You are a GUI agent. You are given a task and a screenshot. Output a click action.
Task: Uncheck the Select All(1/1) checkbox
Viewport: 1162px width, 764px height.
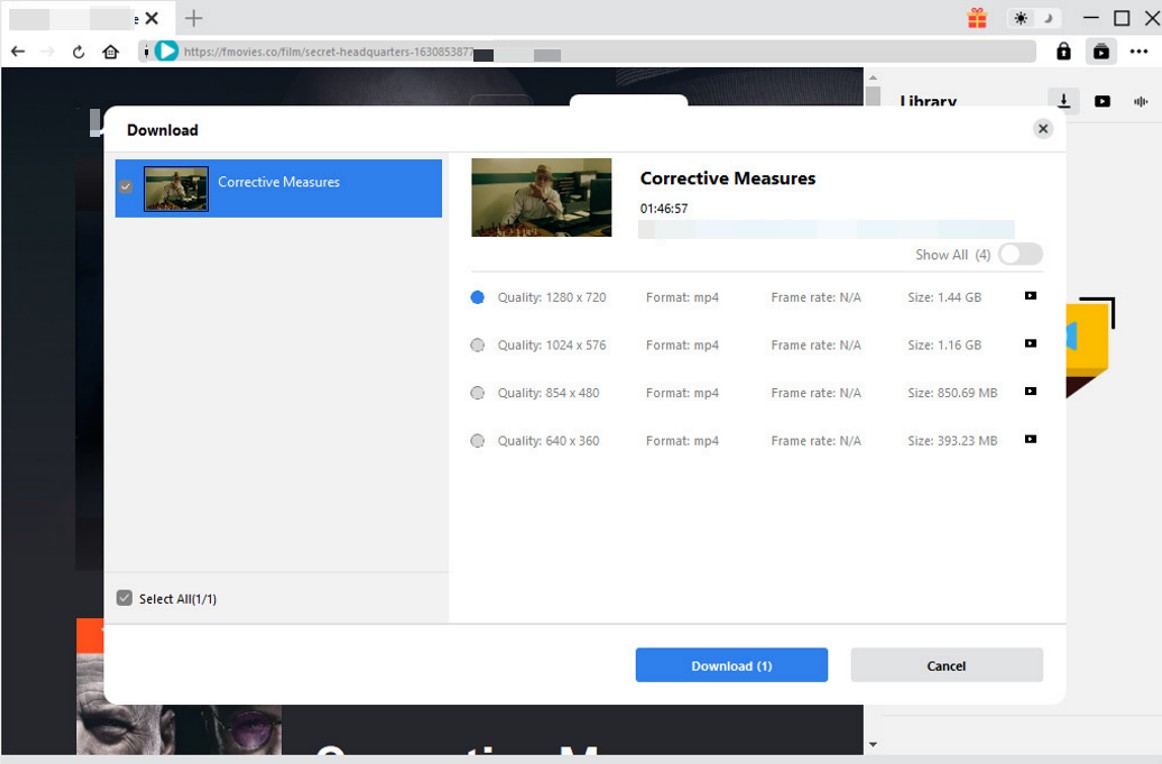[x=124, y=597]
